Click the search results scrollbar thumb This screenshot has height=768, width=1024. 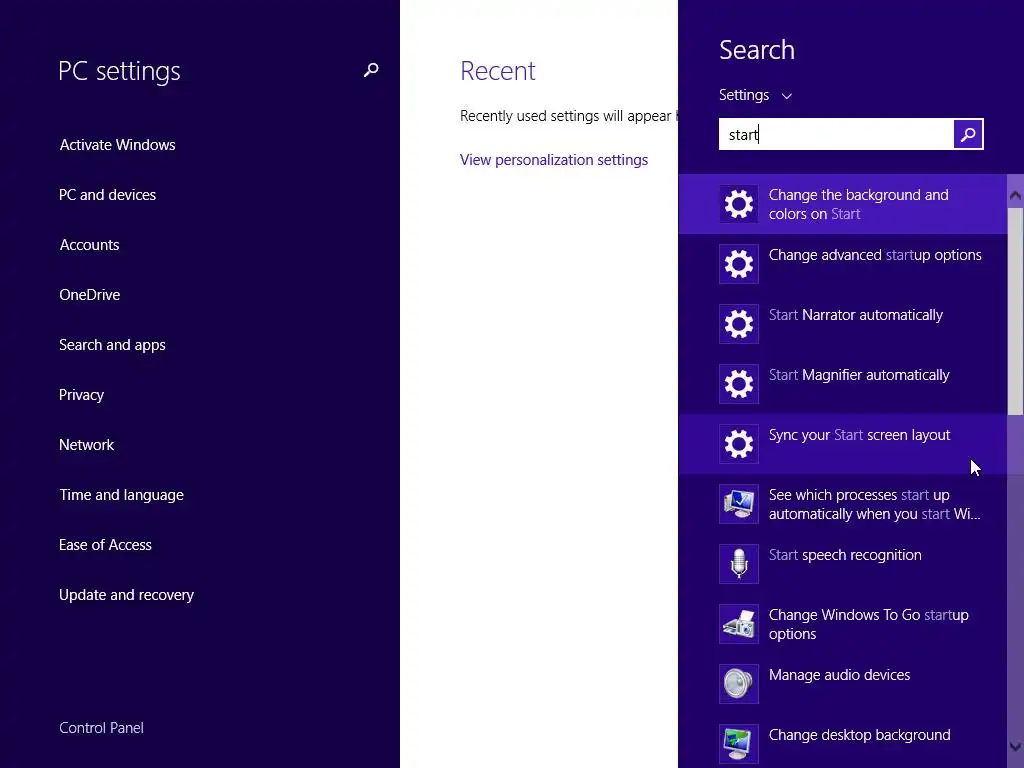click(x=1015, y=312)
